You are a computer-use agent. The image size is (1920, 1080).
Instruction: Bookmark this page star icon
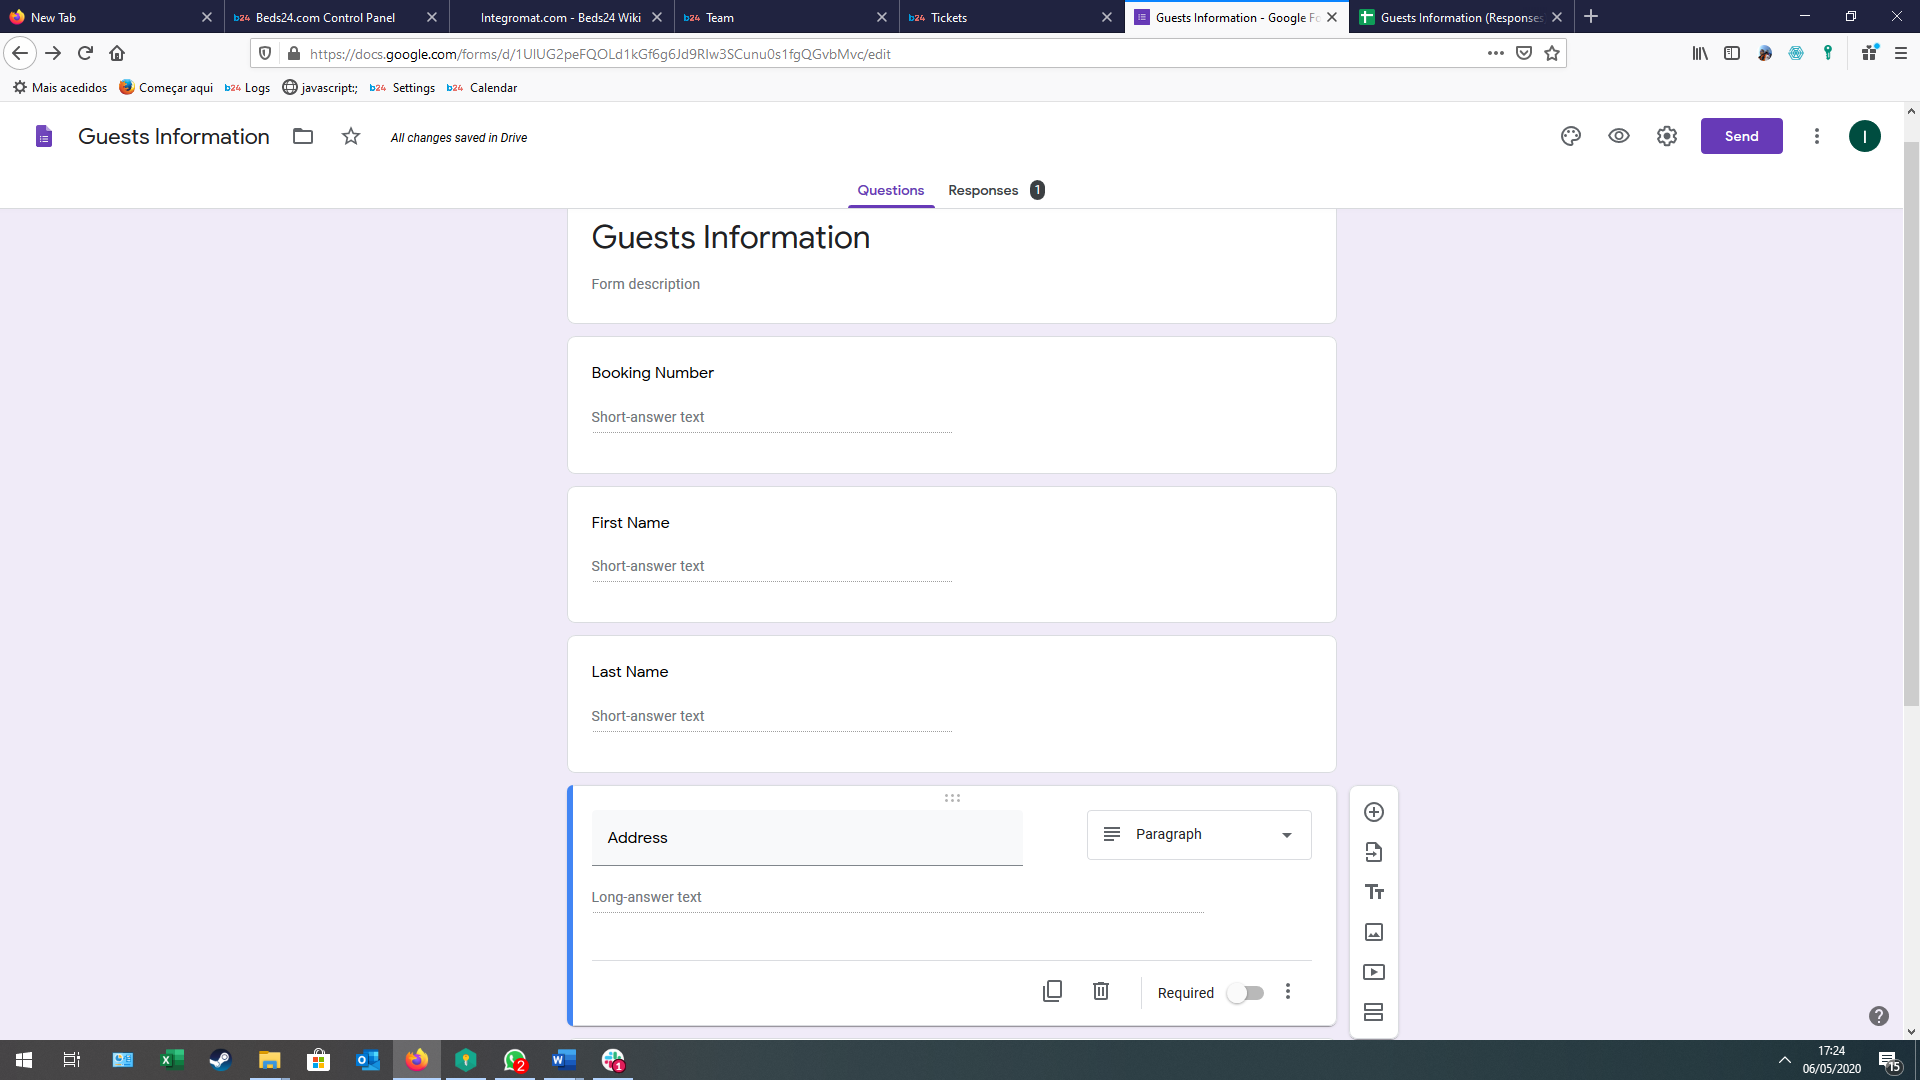pos(1552,54)
